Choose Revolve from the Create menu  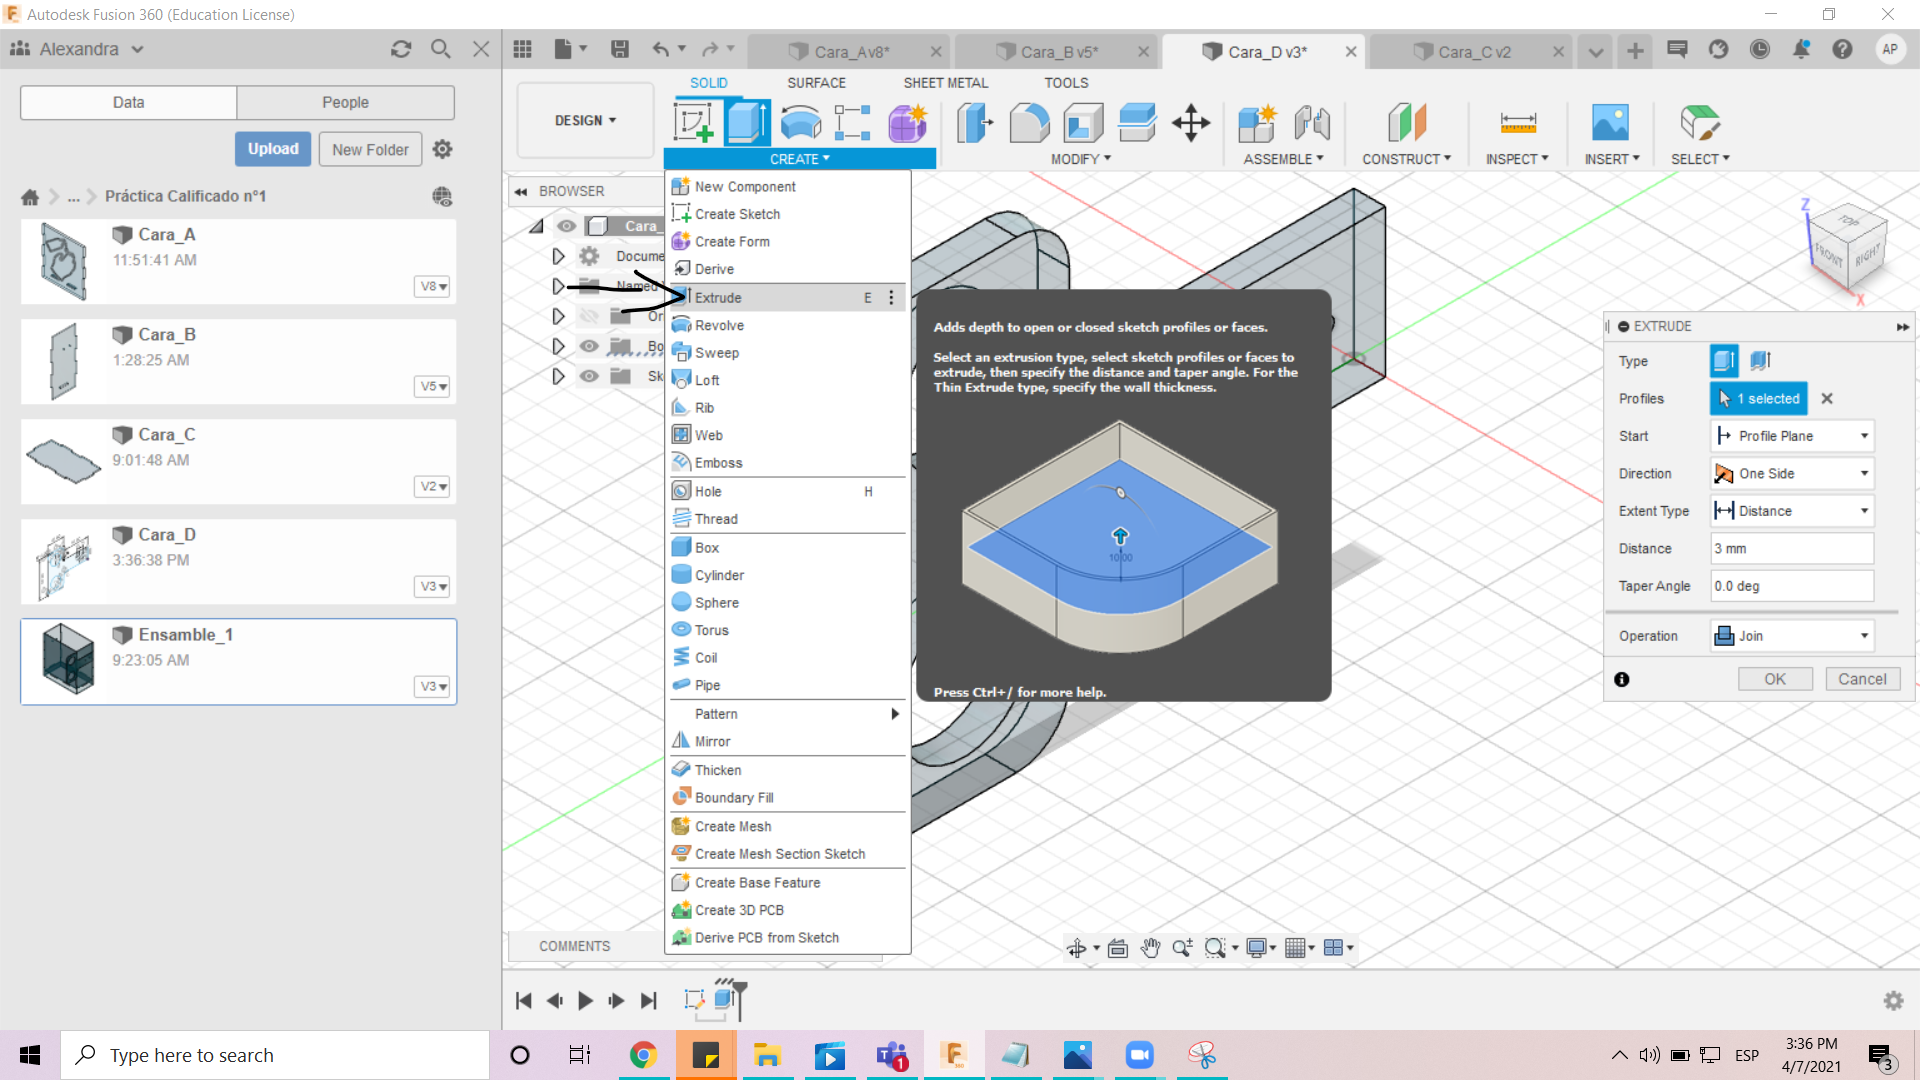coord(719,325)
